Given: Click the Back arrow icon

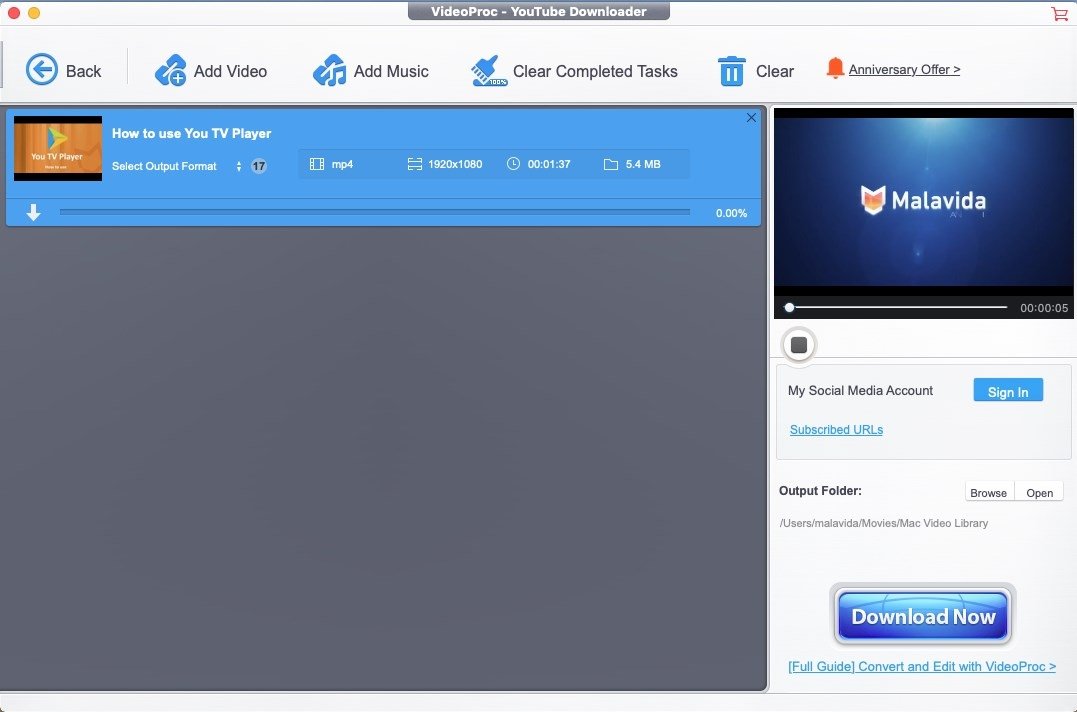Looking at the screenshot, I should click(42, 70).
